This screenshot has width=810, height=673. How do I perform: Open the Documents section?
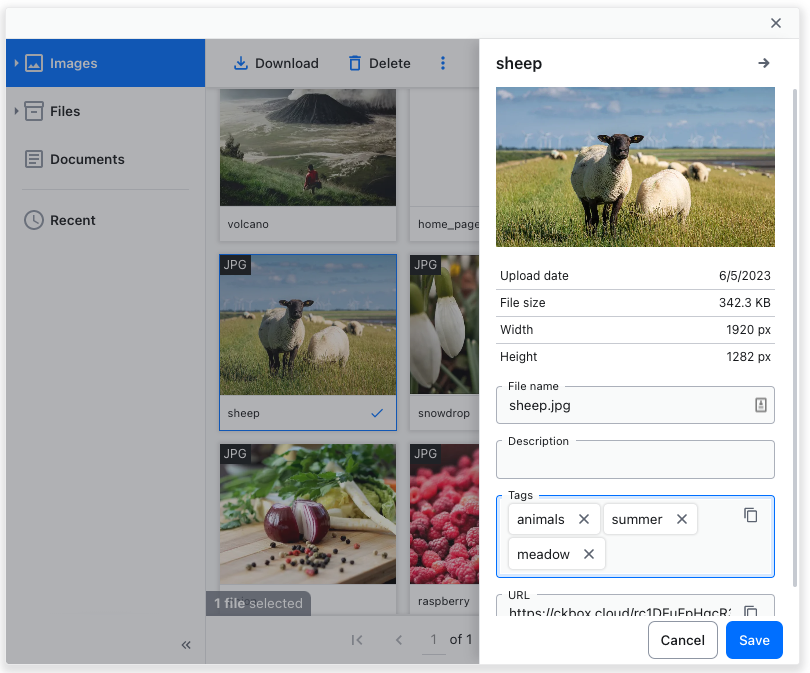coord(87,159)
